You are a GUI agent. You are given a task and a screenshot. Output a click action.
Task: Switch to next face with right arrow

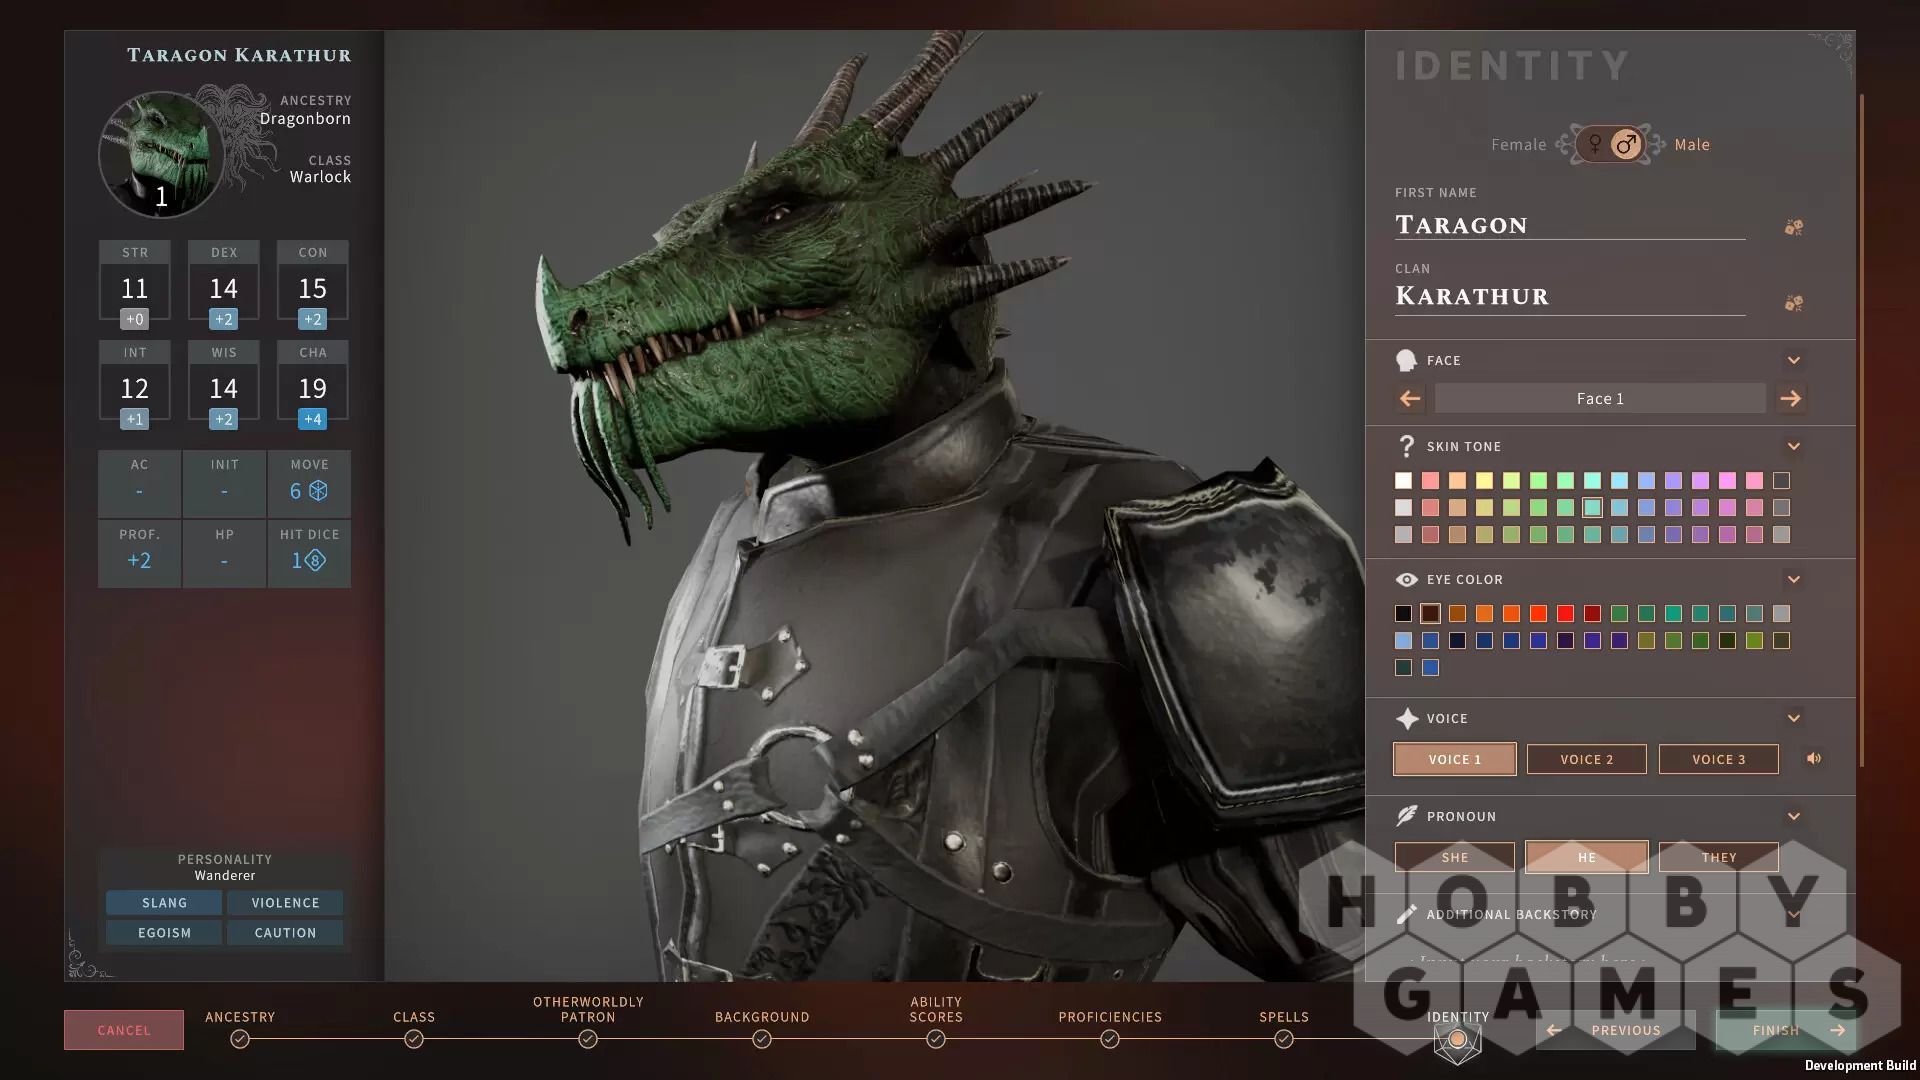1790,398
